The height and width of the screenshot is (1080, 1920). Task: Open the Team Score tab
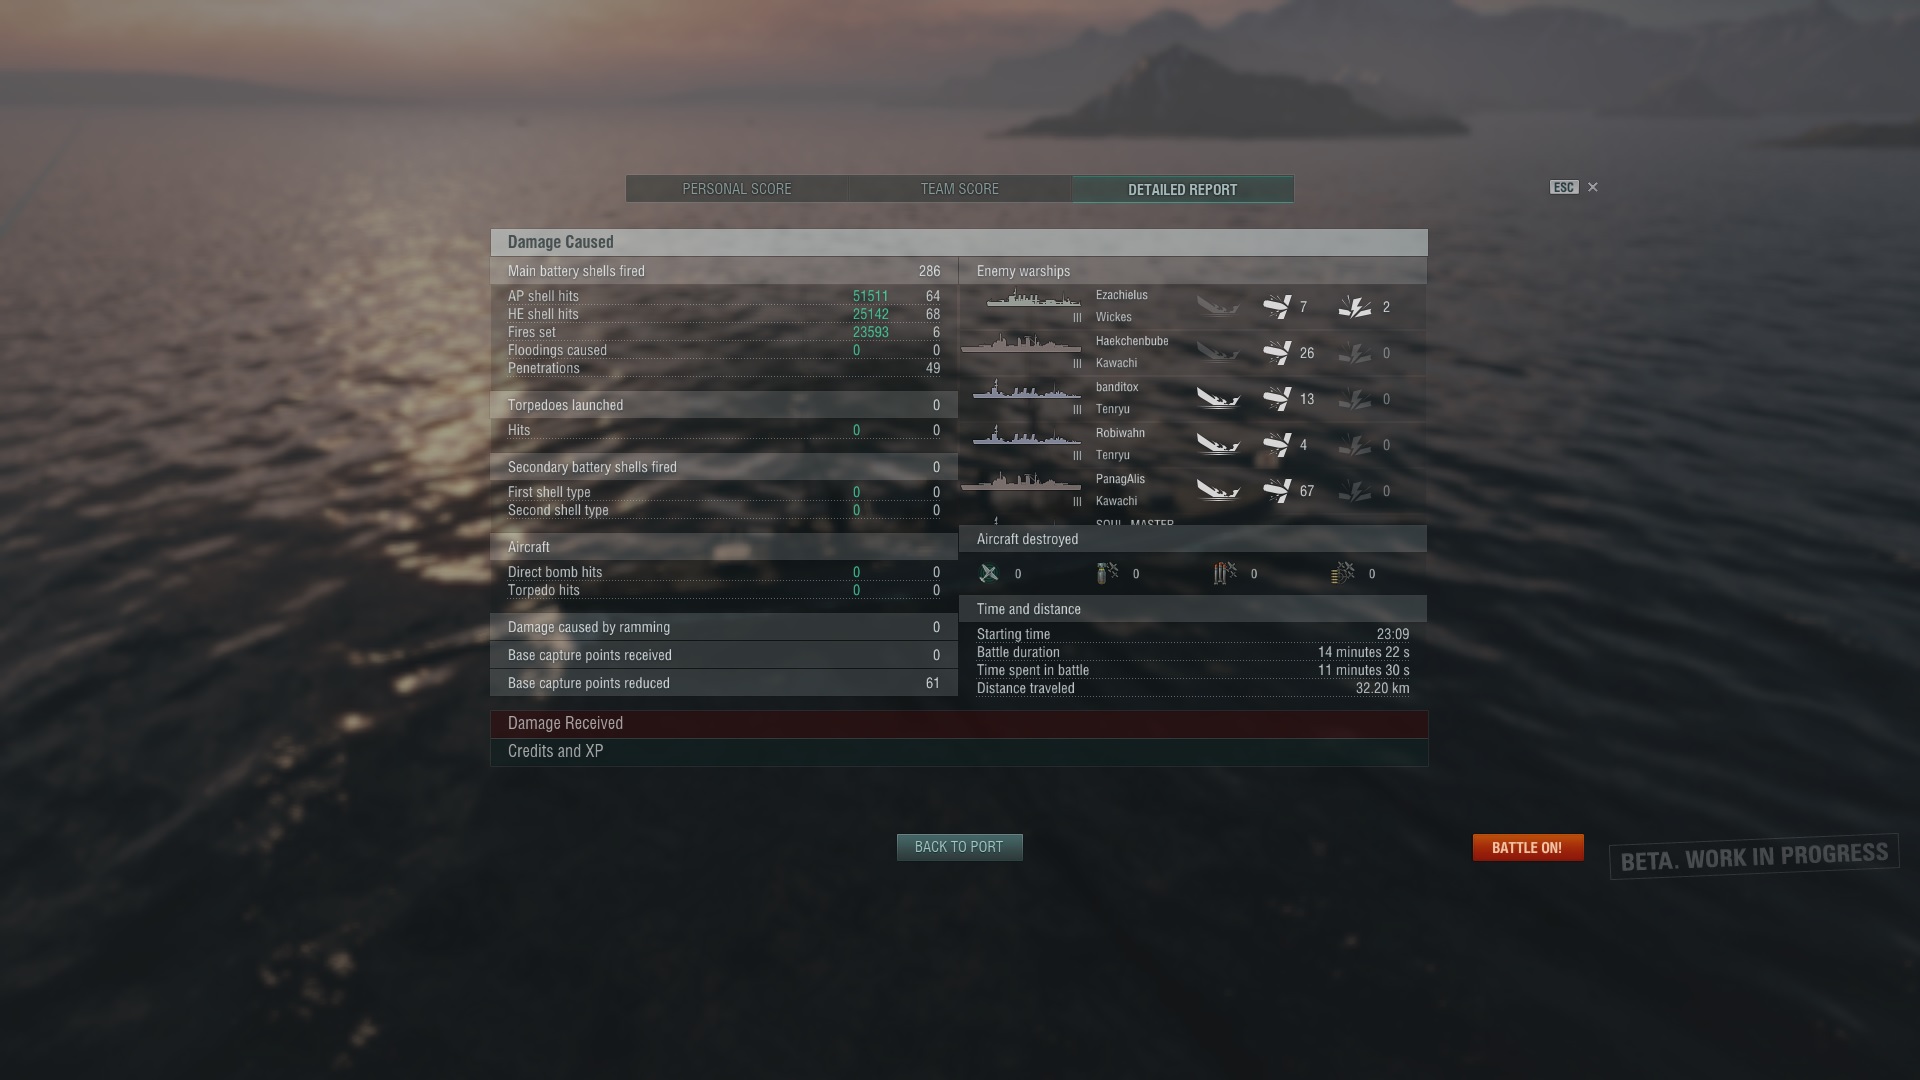pyautogui.click(x=960, y=189)
